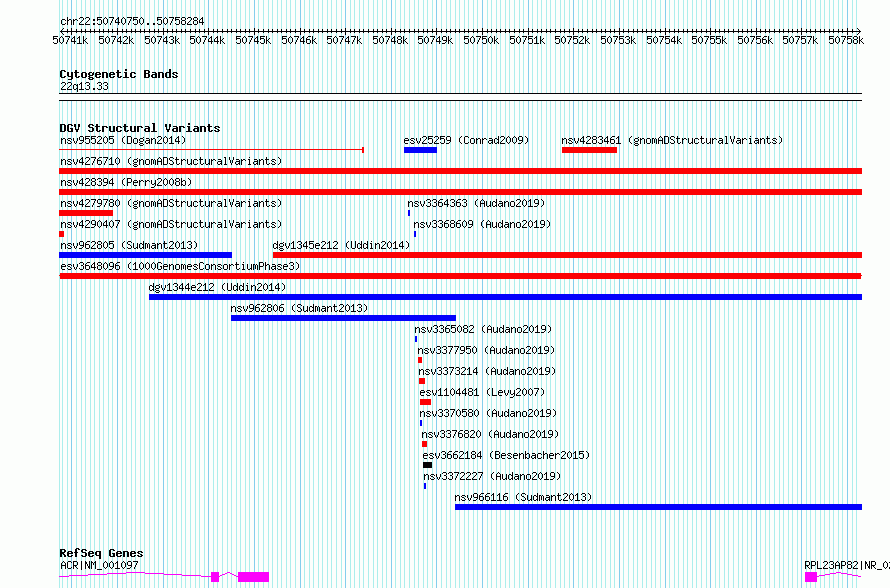
Task: Click ruler position 50742k
Action: point(116,40)
